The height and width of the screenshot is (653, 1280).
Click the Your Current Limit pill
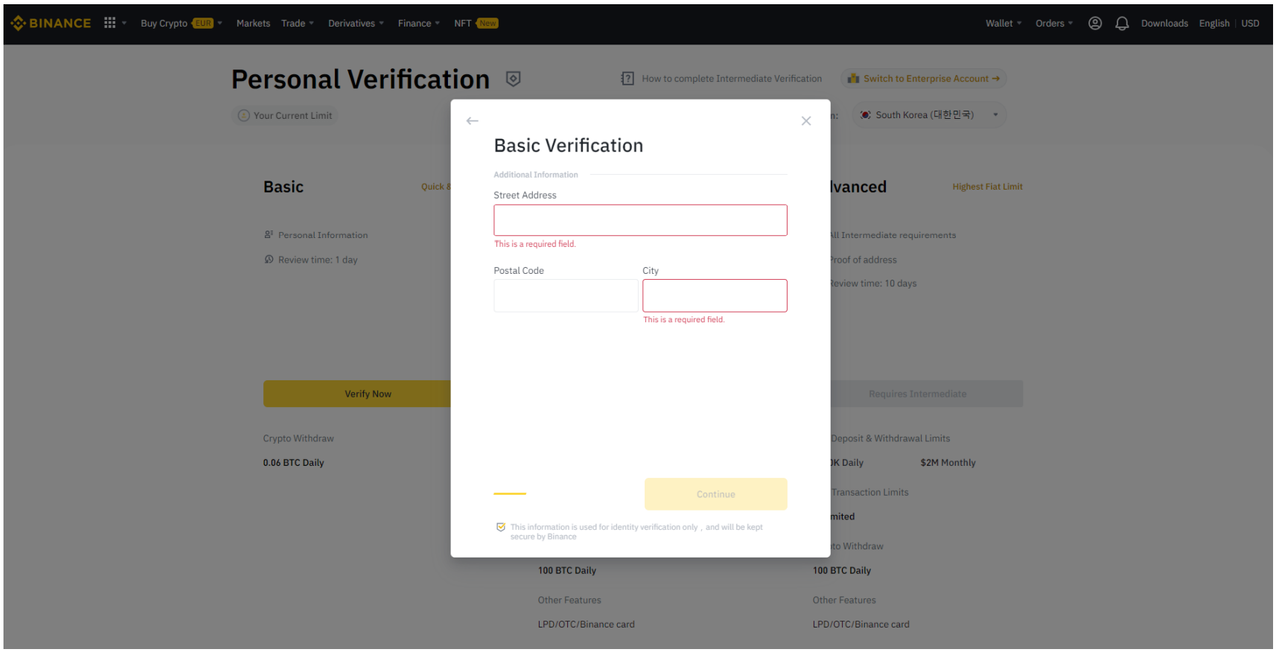[285, 115]
